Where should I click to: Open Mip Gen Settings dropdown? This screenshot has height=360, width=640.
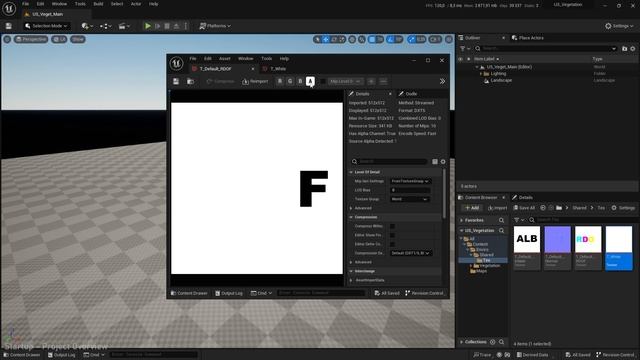click(x=410, y=181)
